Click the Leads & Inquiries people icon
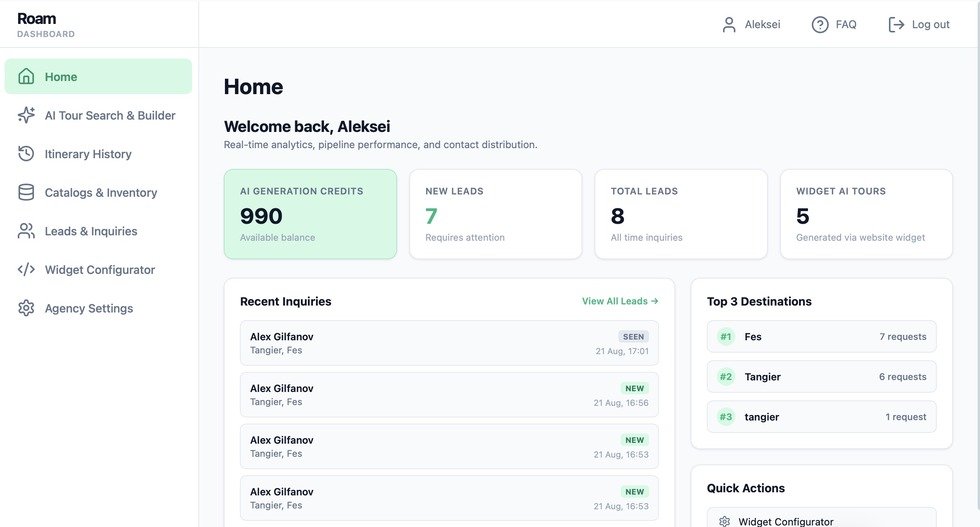The height and width of the screenshot is (527, 980). (x=26, y=231)
